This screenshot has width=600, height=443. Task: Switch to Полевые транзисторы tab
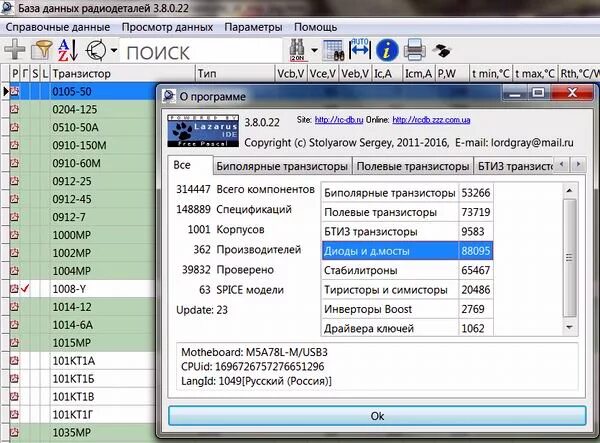click(412, 166)
